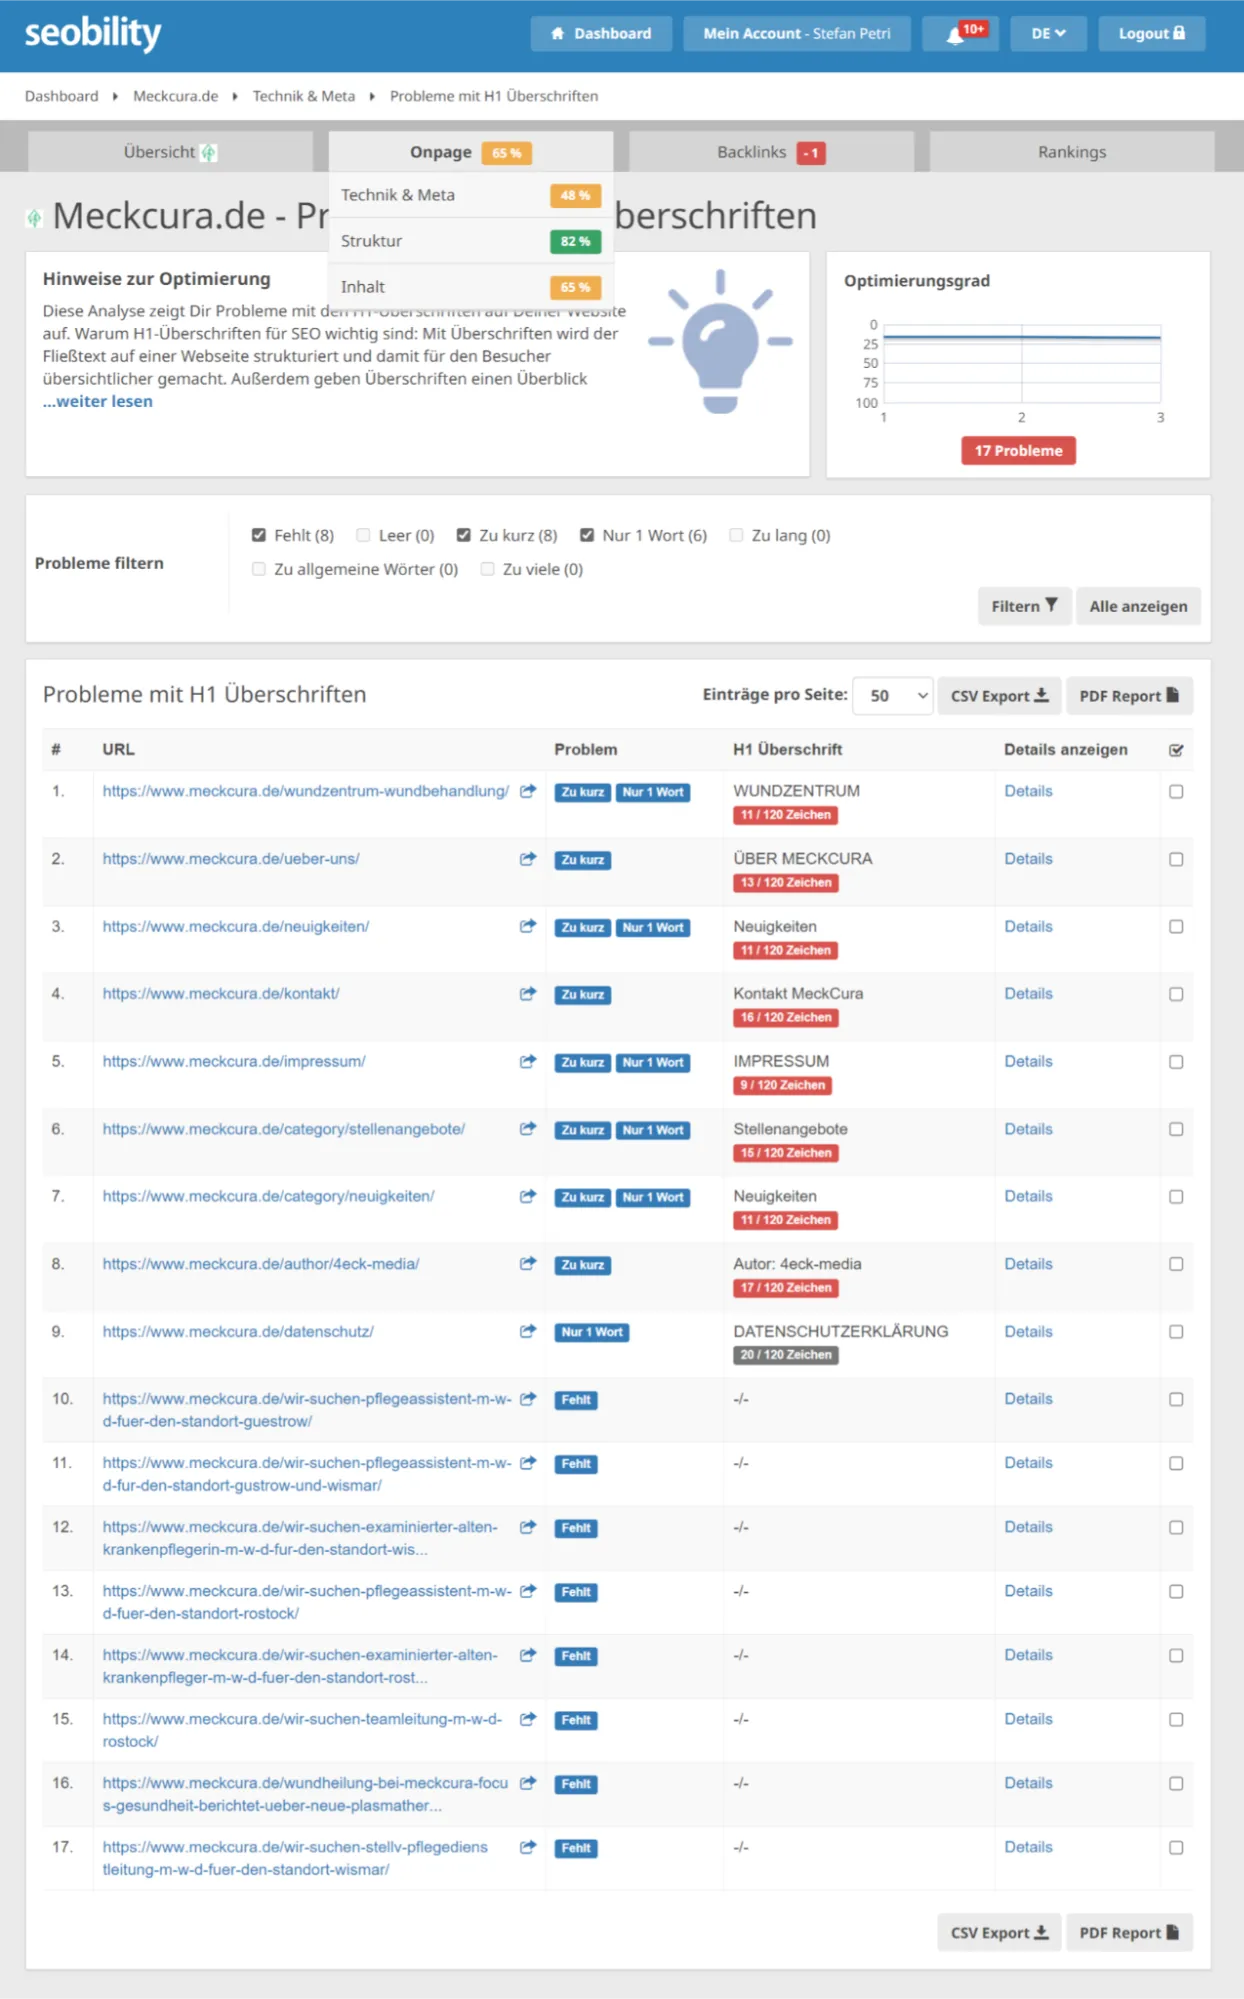Enable the Leer (0) filter
This screenshot has width=1244, height=1999.
(363, 535)
